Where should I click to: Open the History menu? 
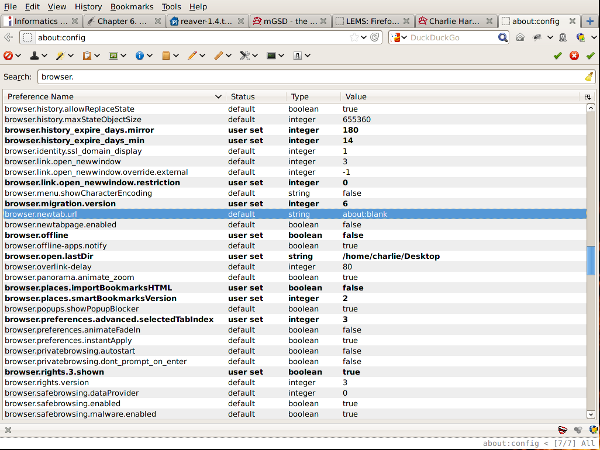coord(88,7)
